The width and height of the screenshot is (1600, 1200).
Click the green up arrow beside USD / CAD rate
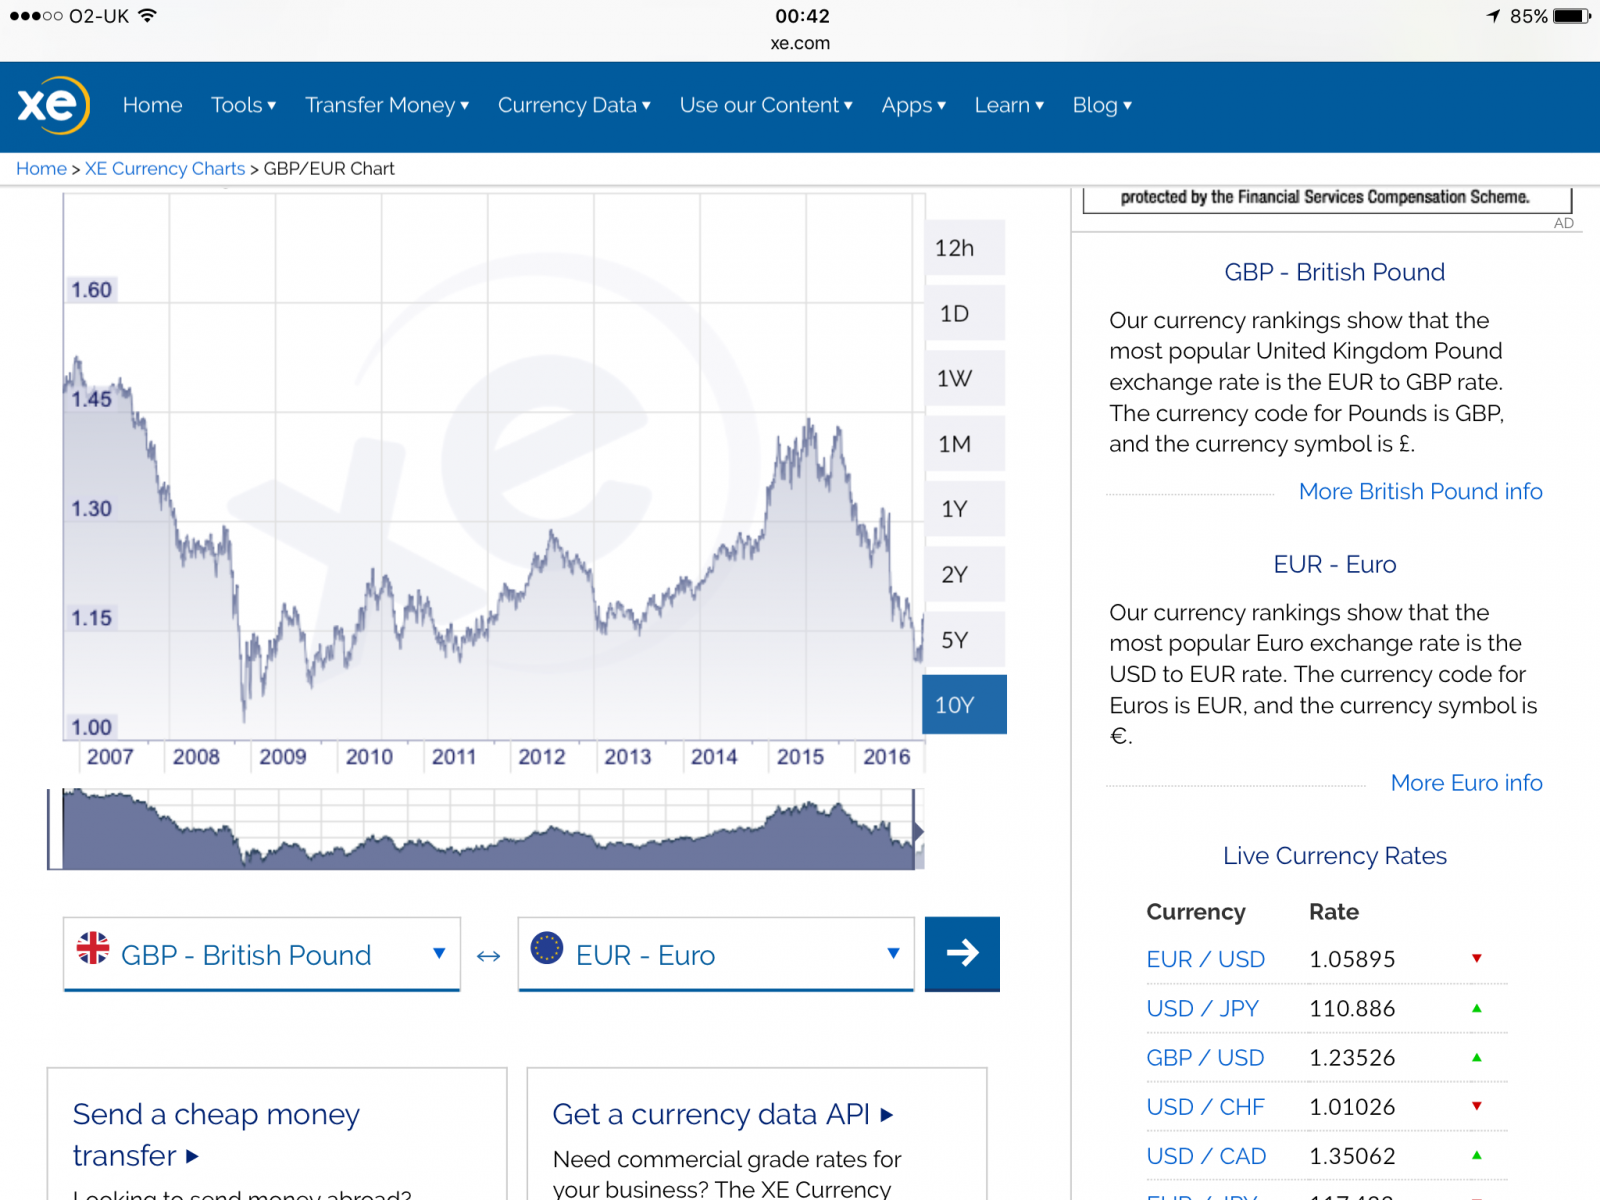tap(1476, 1155)
